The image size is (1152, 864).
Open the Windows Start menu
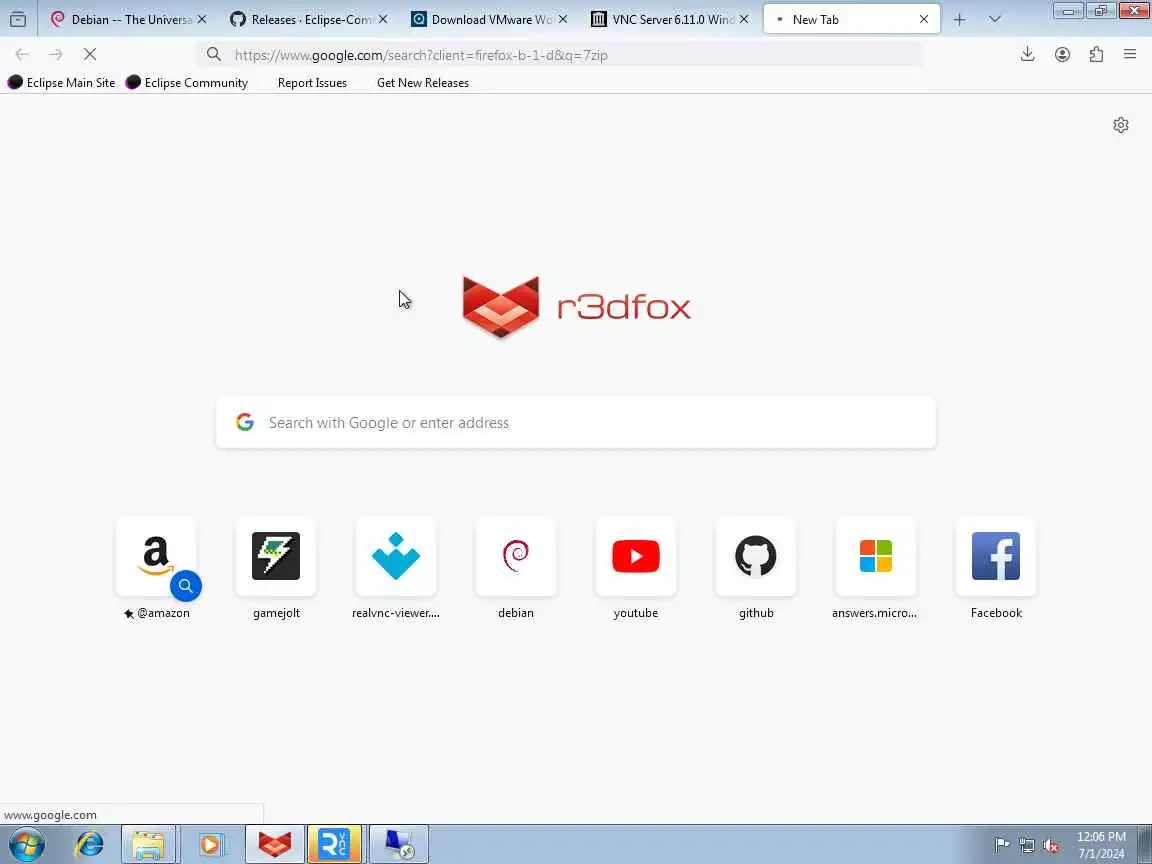(26, 844)
